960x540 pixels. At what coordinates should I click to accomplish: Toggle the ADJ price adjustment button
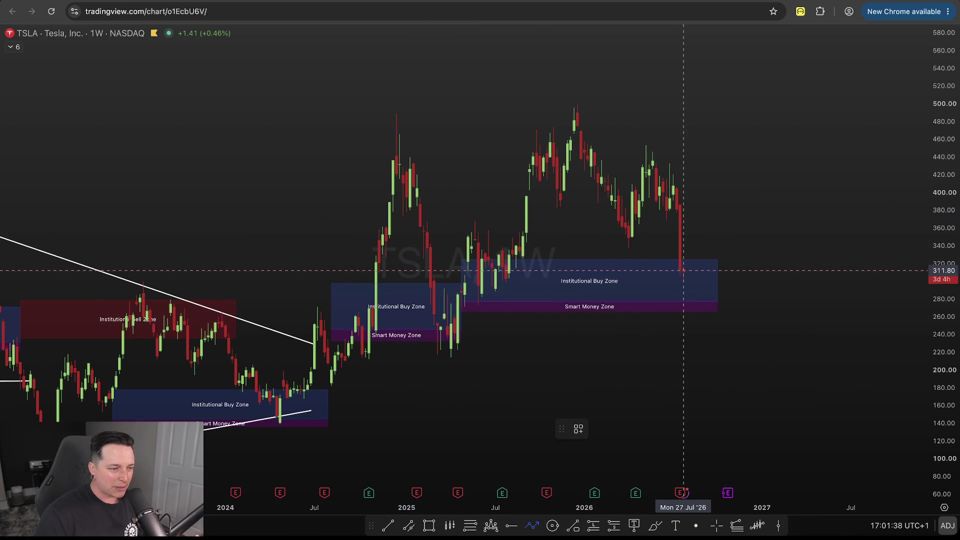coord(947,525)
